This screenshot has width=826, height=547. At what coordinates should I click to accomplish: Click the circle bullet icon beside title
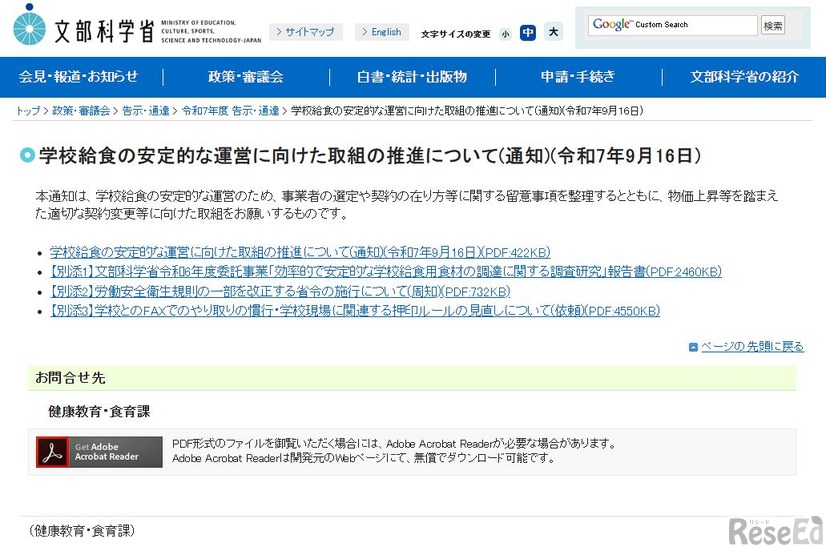point(27,155)
